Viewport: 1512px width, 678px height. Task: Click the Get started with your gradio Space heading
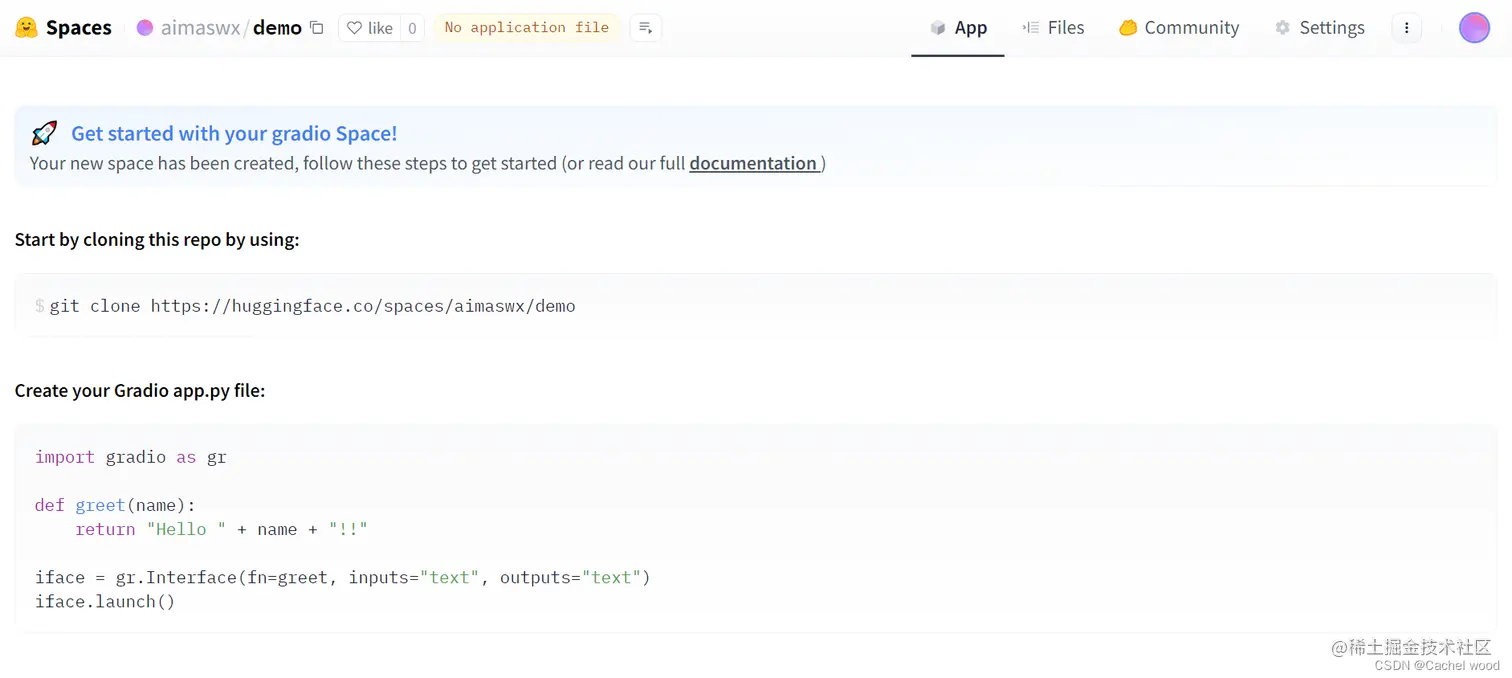pos(234,133)
